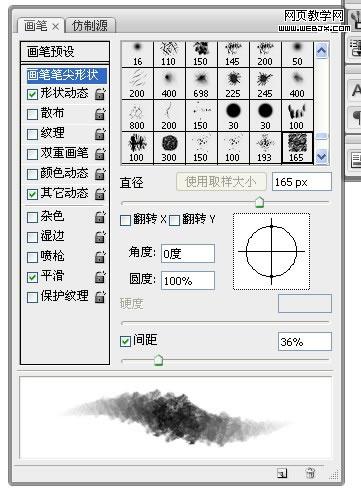
Task: Switch to the 仿制源 tab
Action: 90,25
